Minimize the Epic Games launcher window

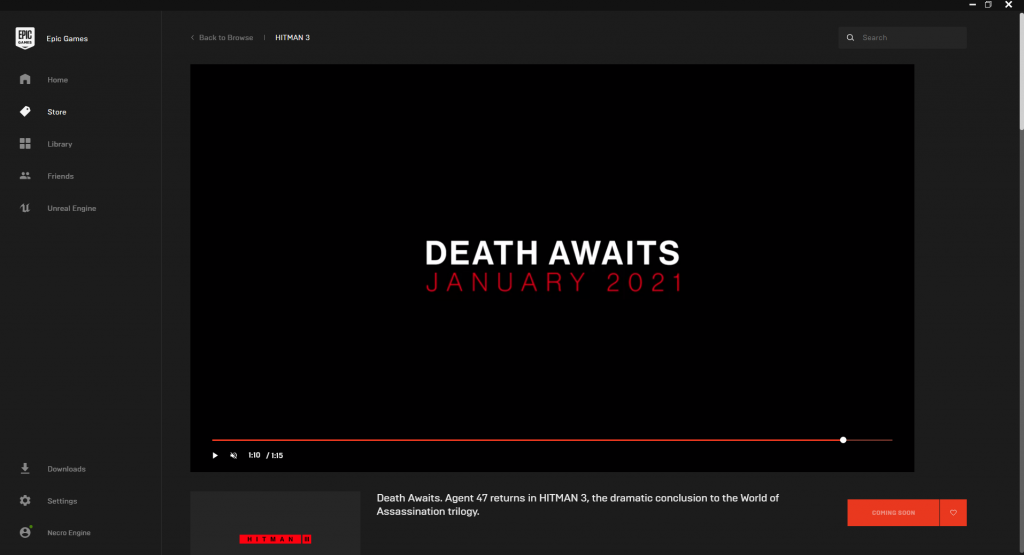(x=972, y=5)
